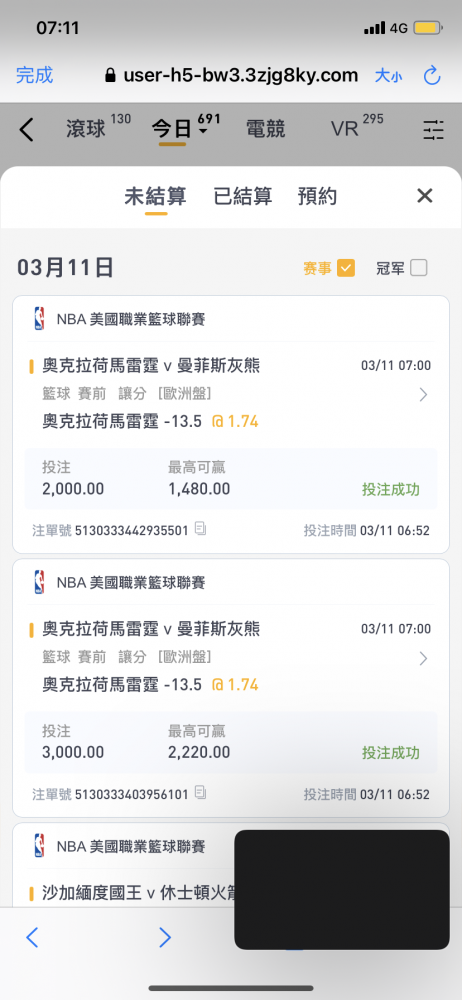Expand the 今日 dropdown arrow
The height and width of the screenshot is (1000, 462).
(x=203, y=131)
